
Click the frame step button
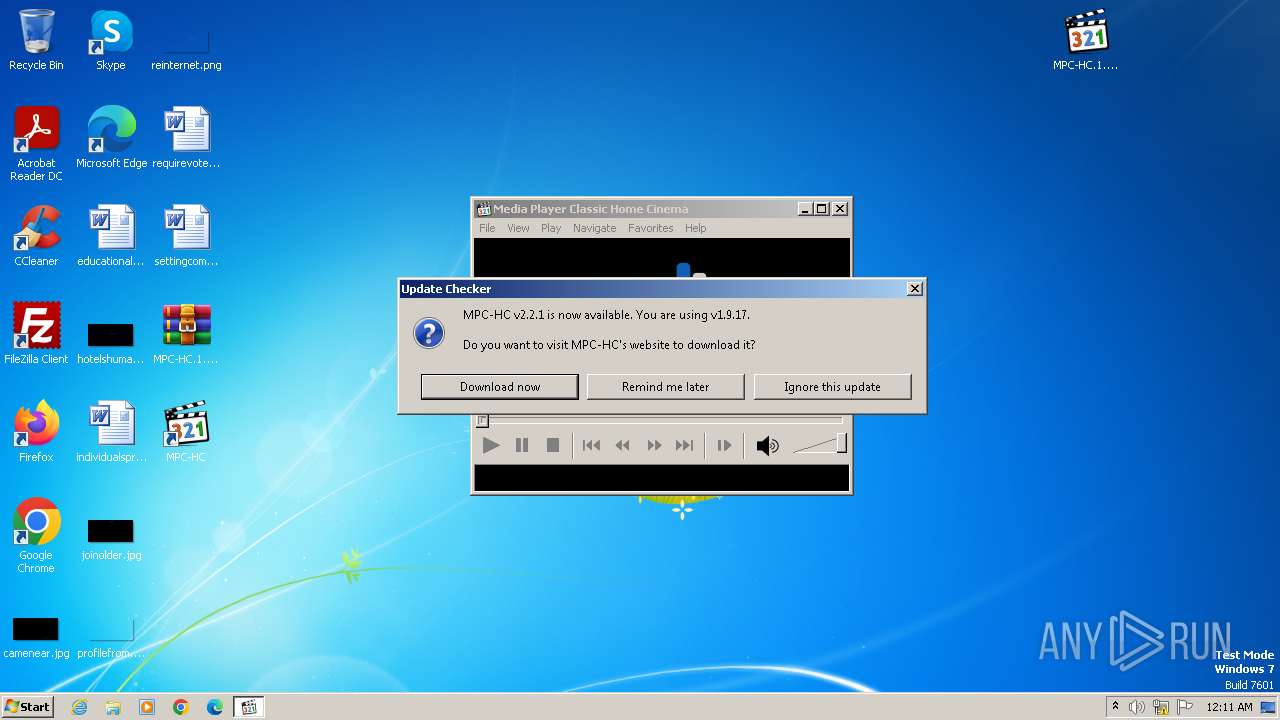(x=724, y=445)
